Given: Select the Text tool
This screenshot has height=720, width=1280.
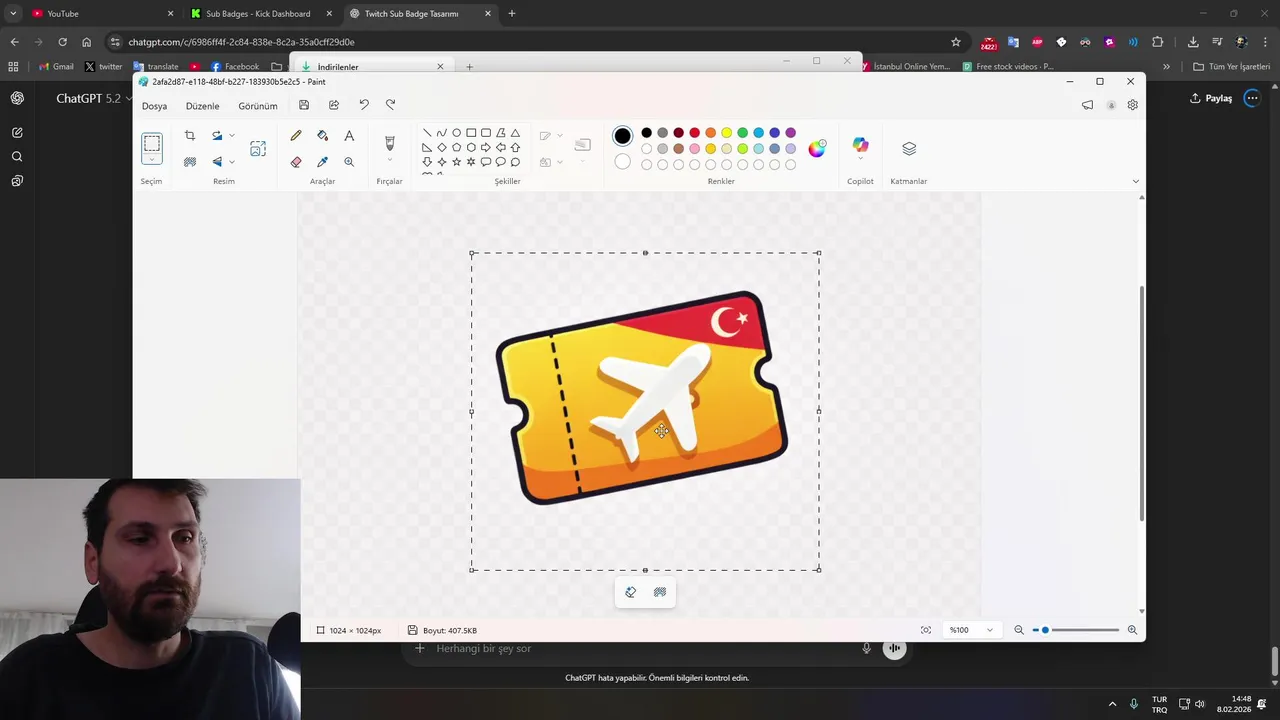Looking at the screenshot, I should tap(349, 135).
